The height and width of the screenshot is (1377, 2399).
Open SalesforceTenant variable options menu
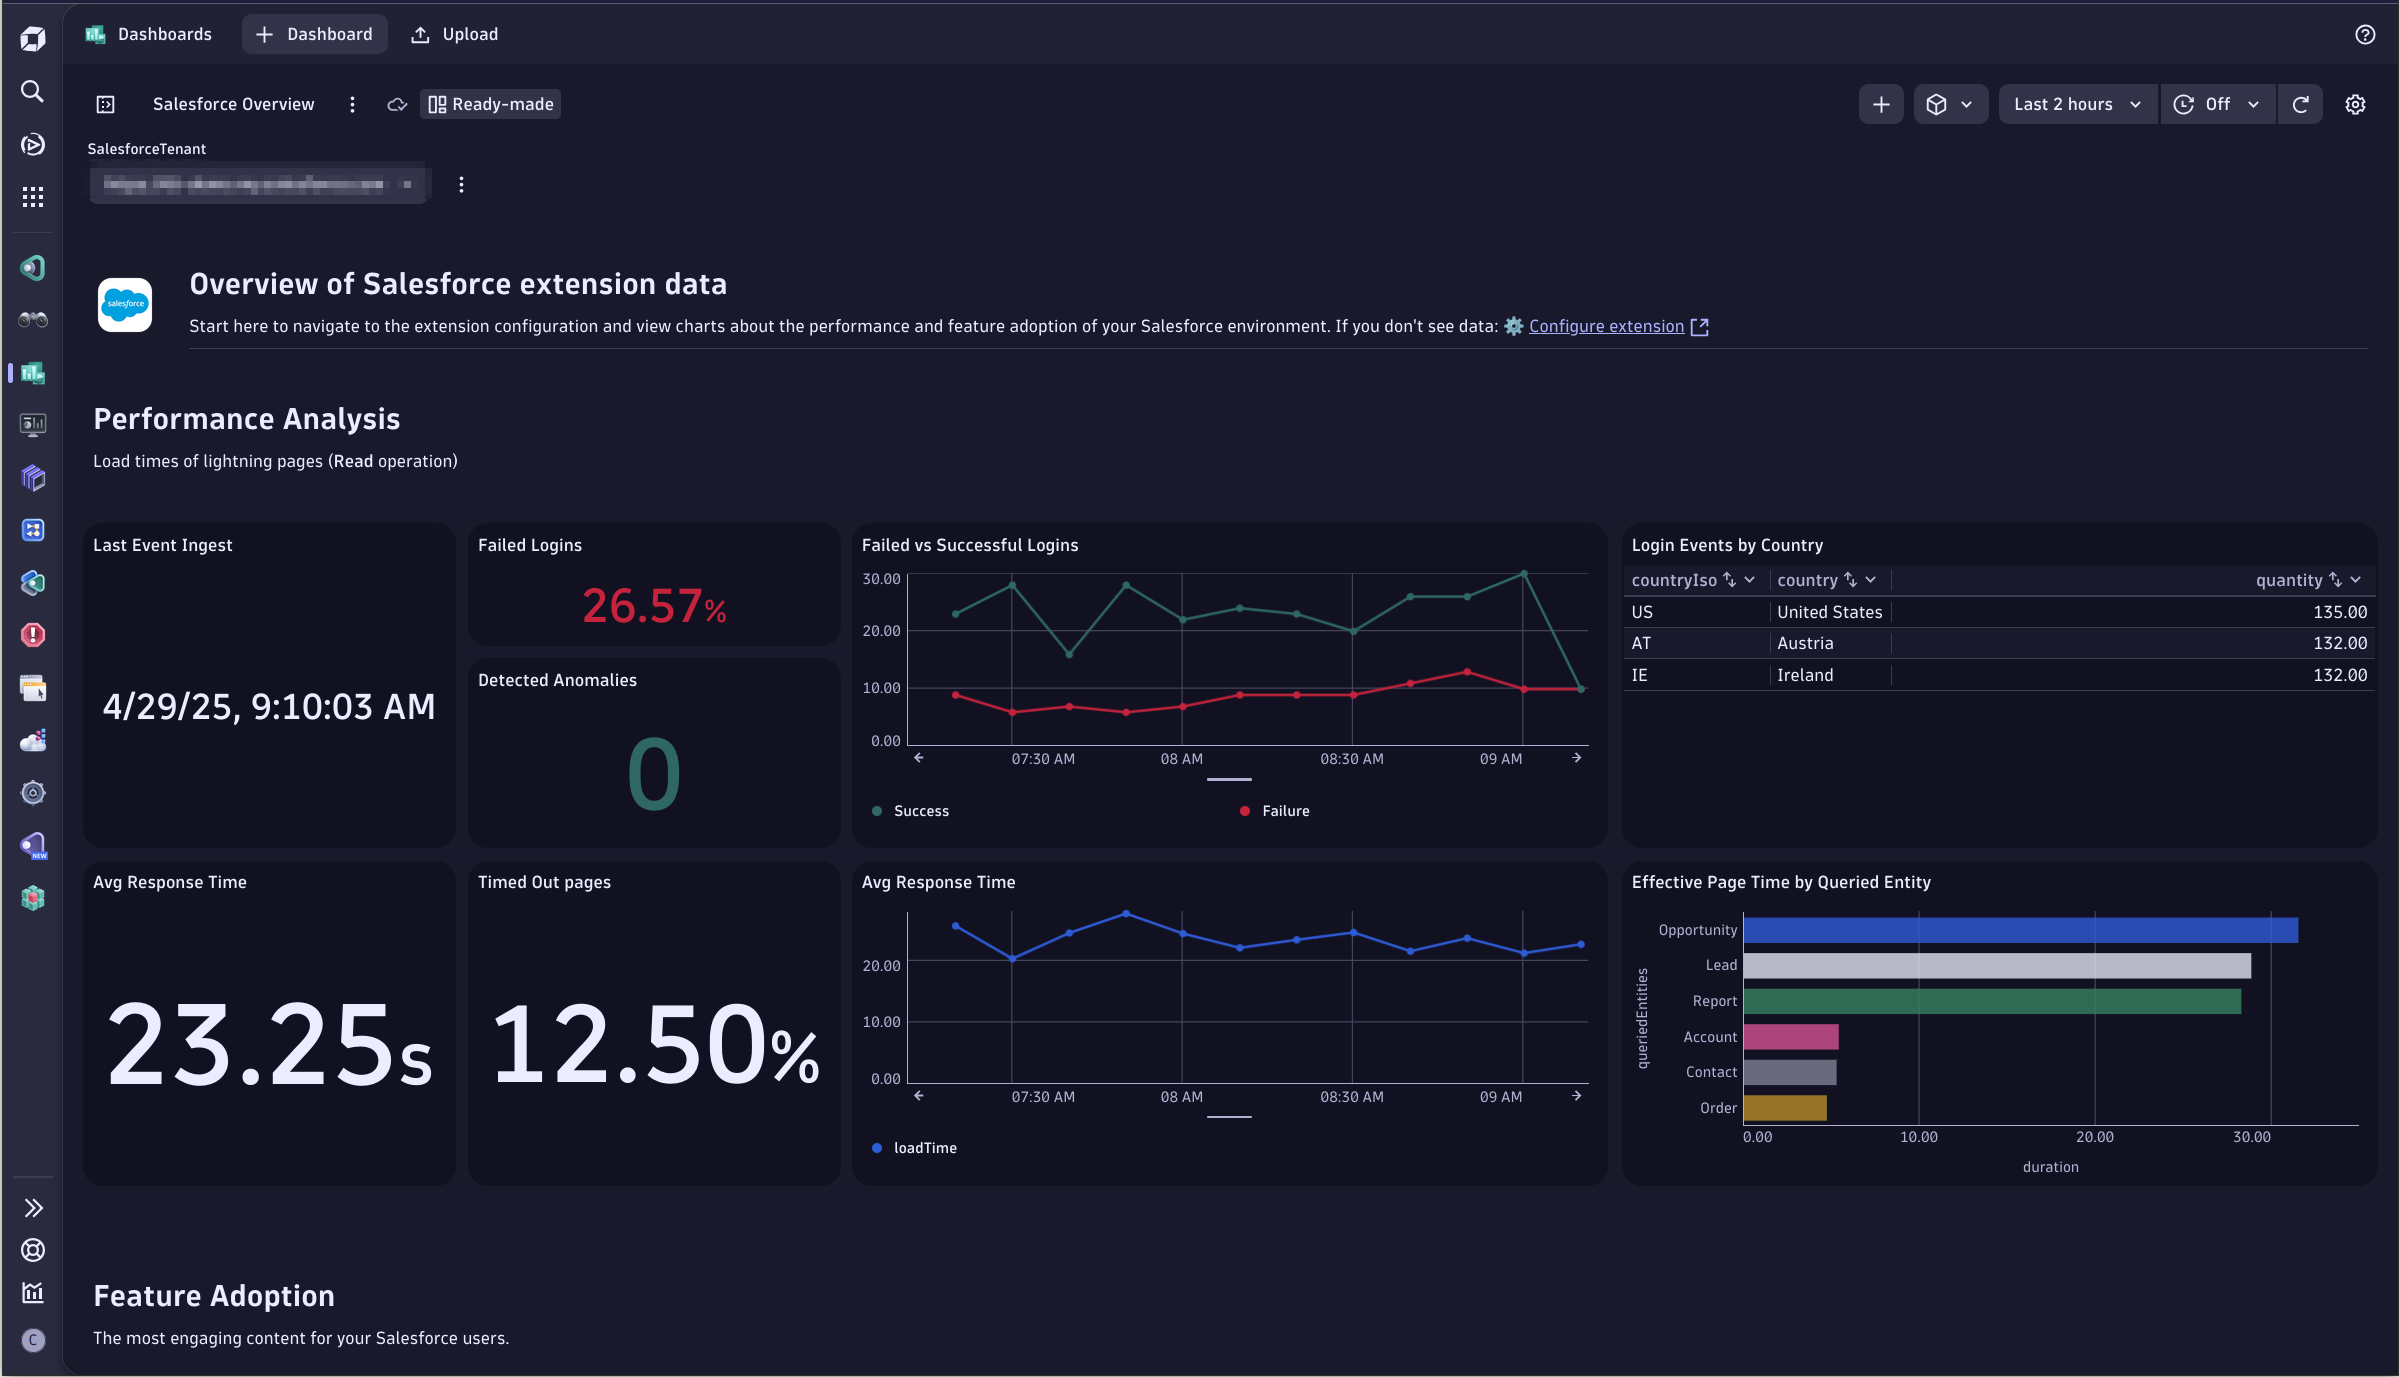click(x=461, y=185)
